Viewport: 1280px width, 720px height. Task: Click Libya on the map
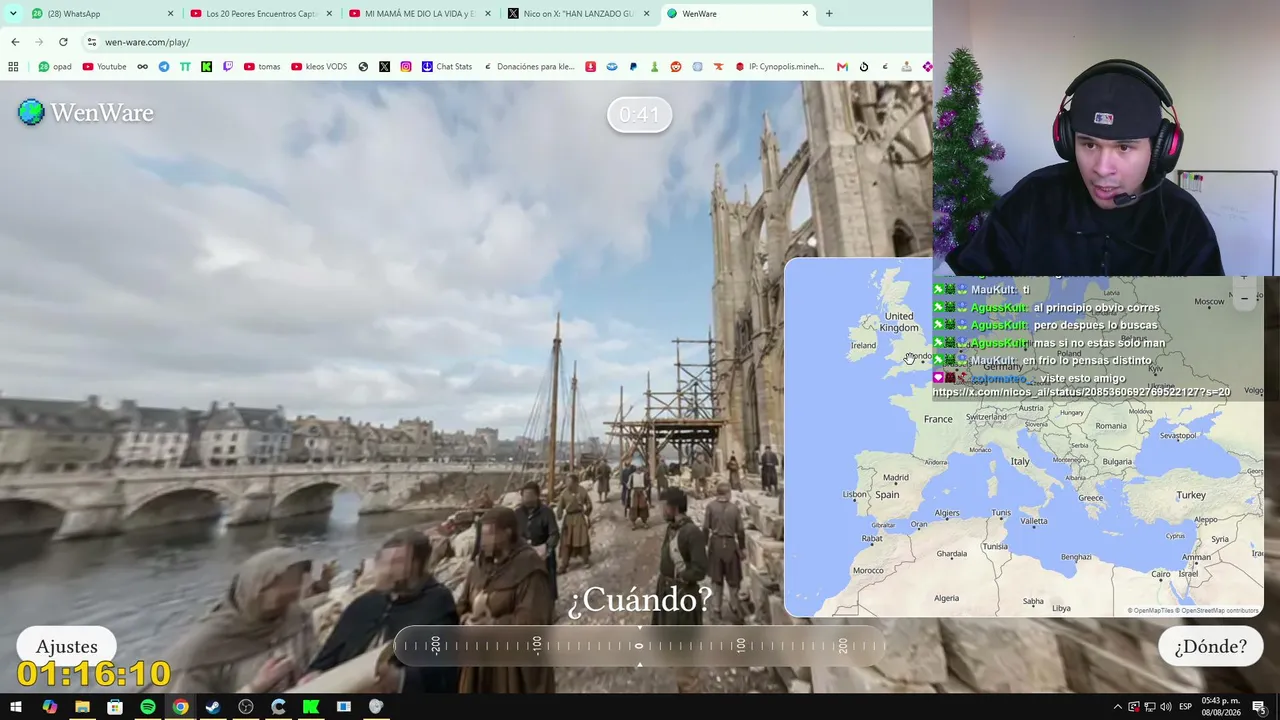1061,608
